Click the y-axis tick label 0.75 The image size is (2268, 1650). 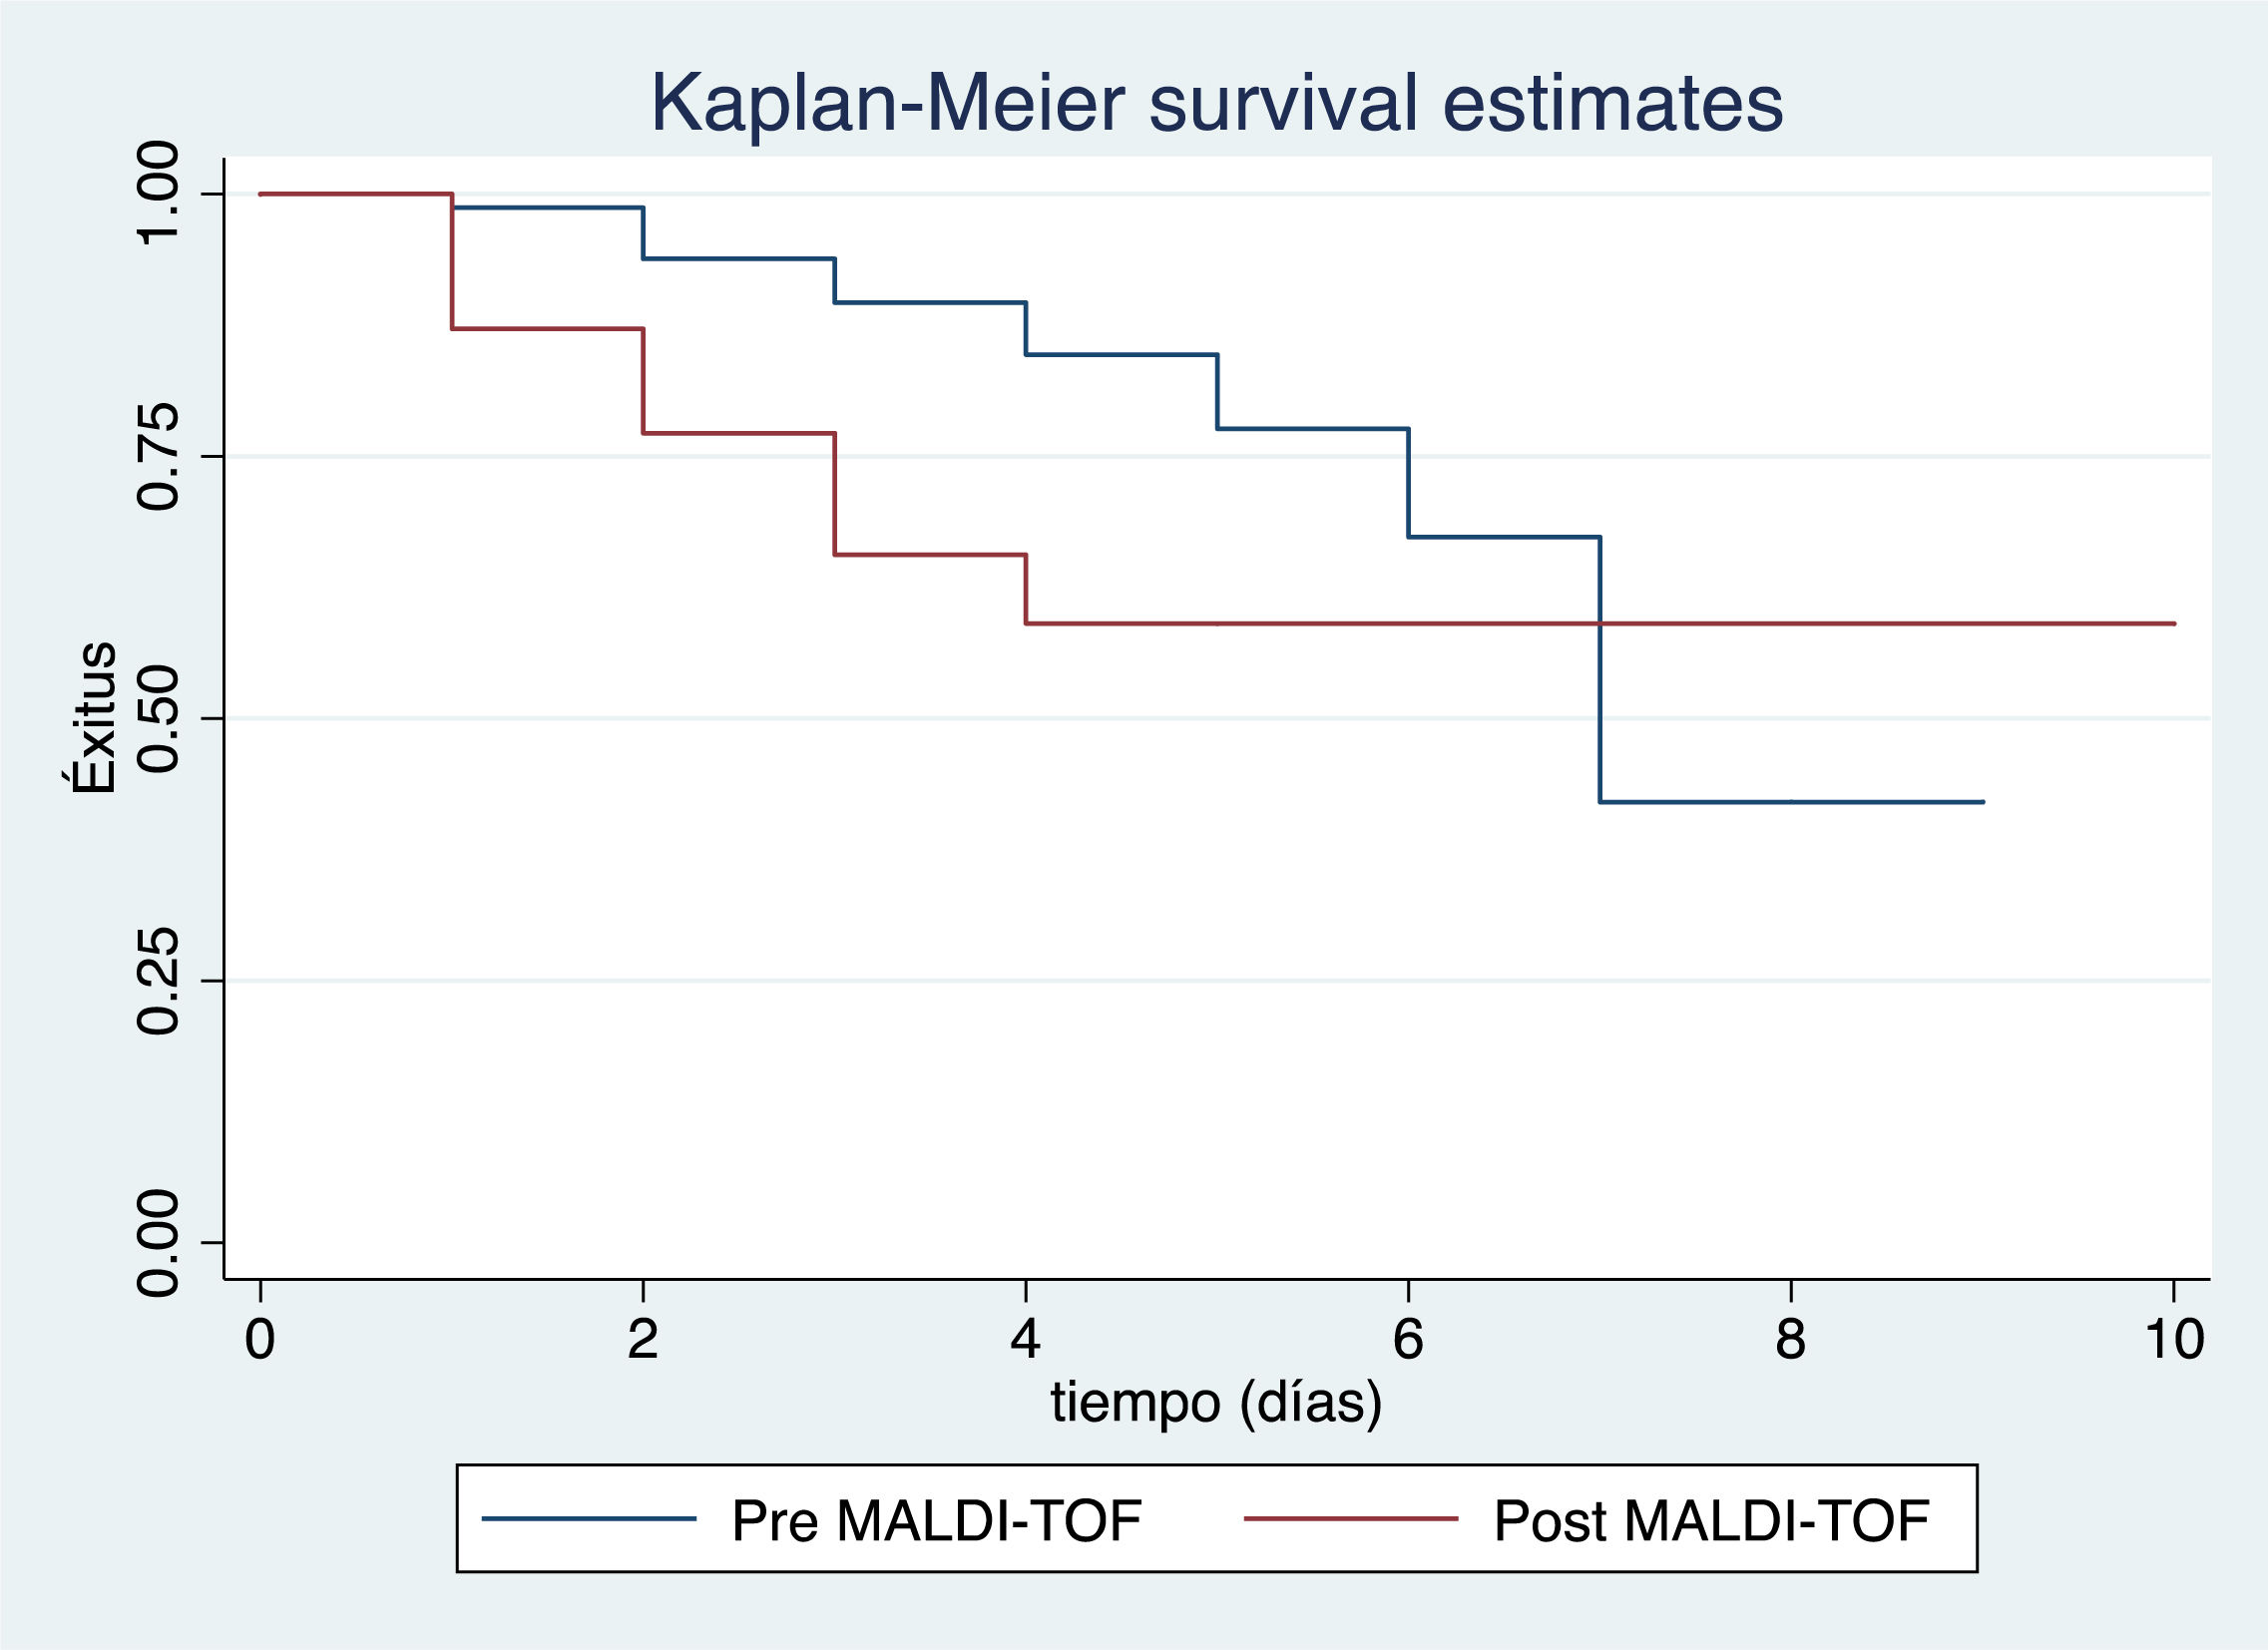pyautogui.click(x=158, y=456)
